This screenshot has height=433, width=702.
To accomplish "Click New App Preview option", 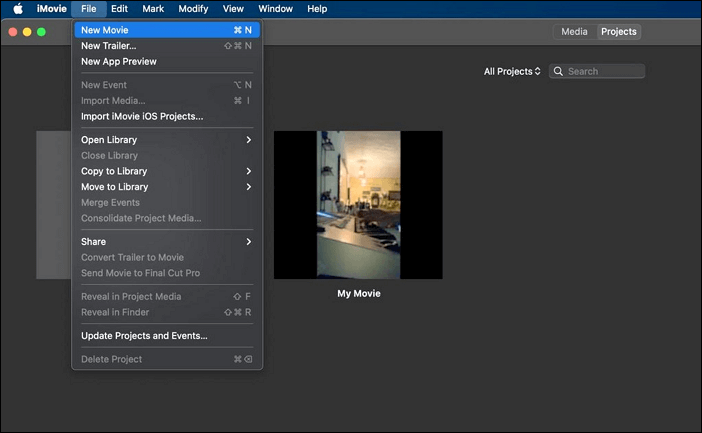I will pyautogui.click(x=118, y=62).
